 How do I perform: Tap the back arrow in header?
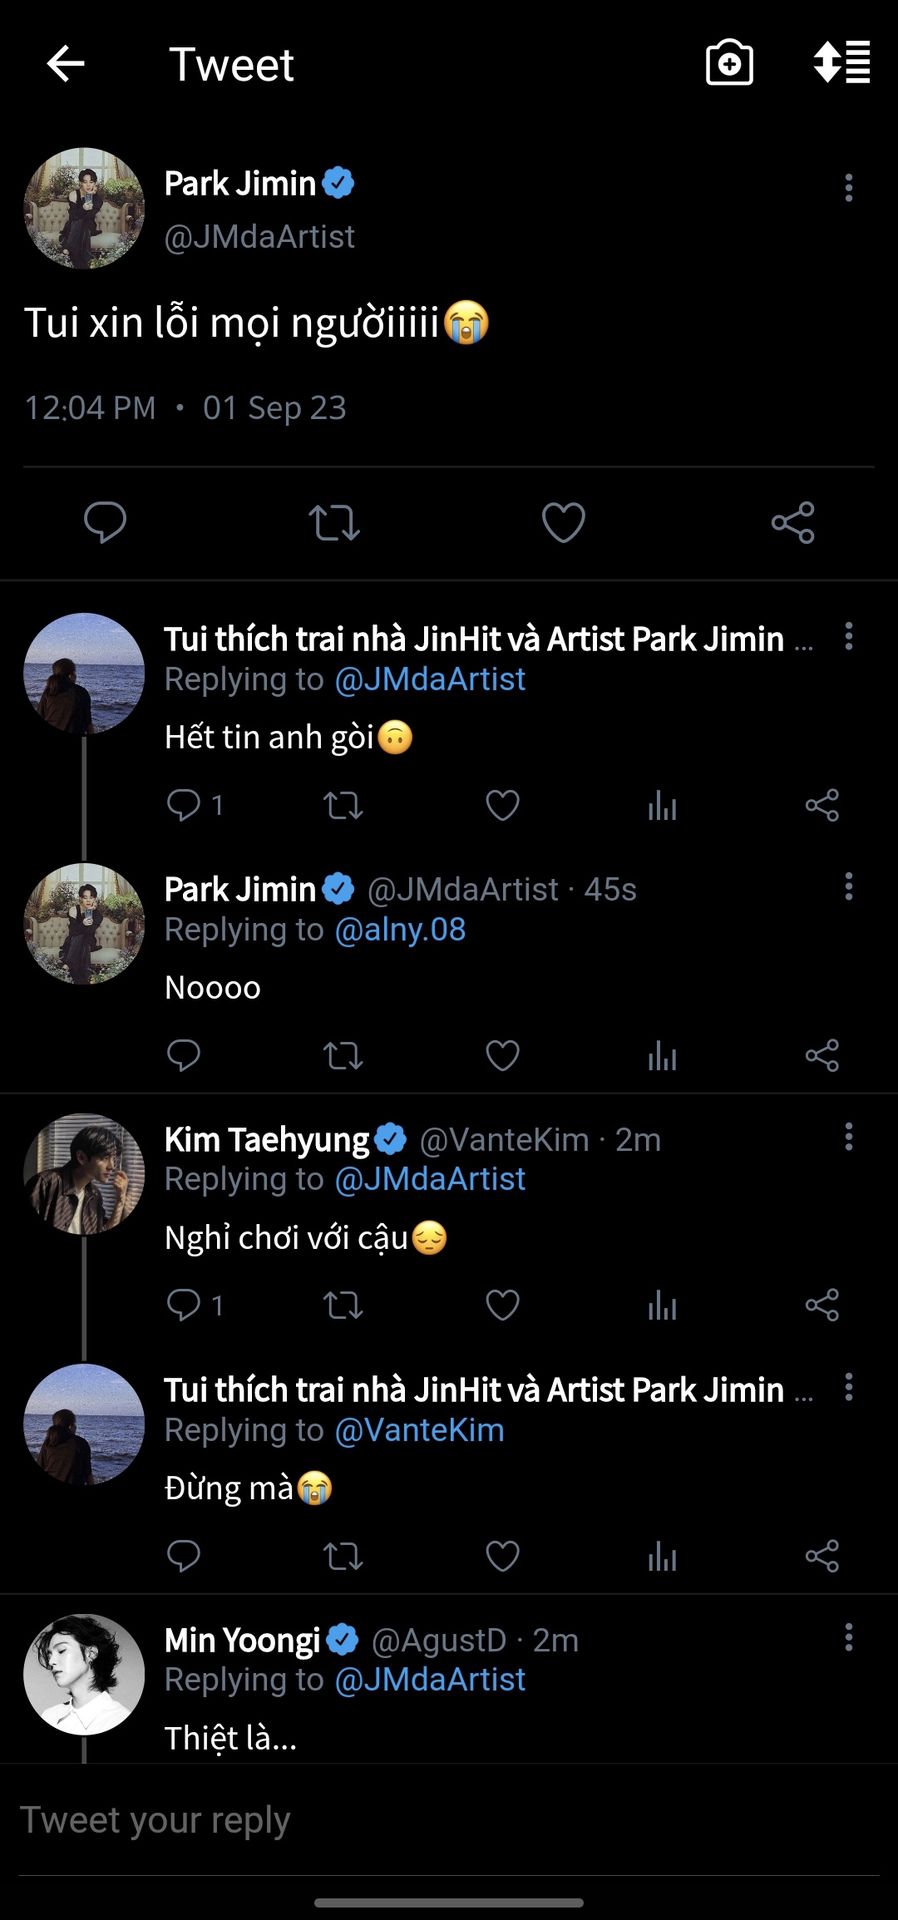tap(66, 64)
